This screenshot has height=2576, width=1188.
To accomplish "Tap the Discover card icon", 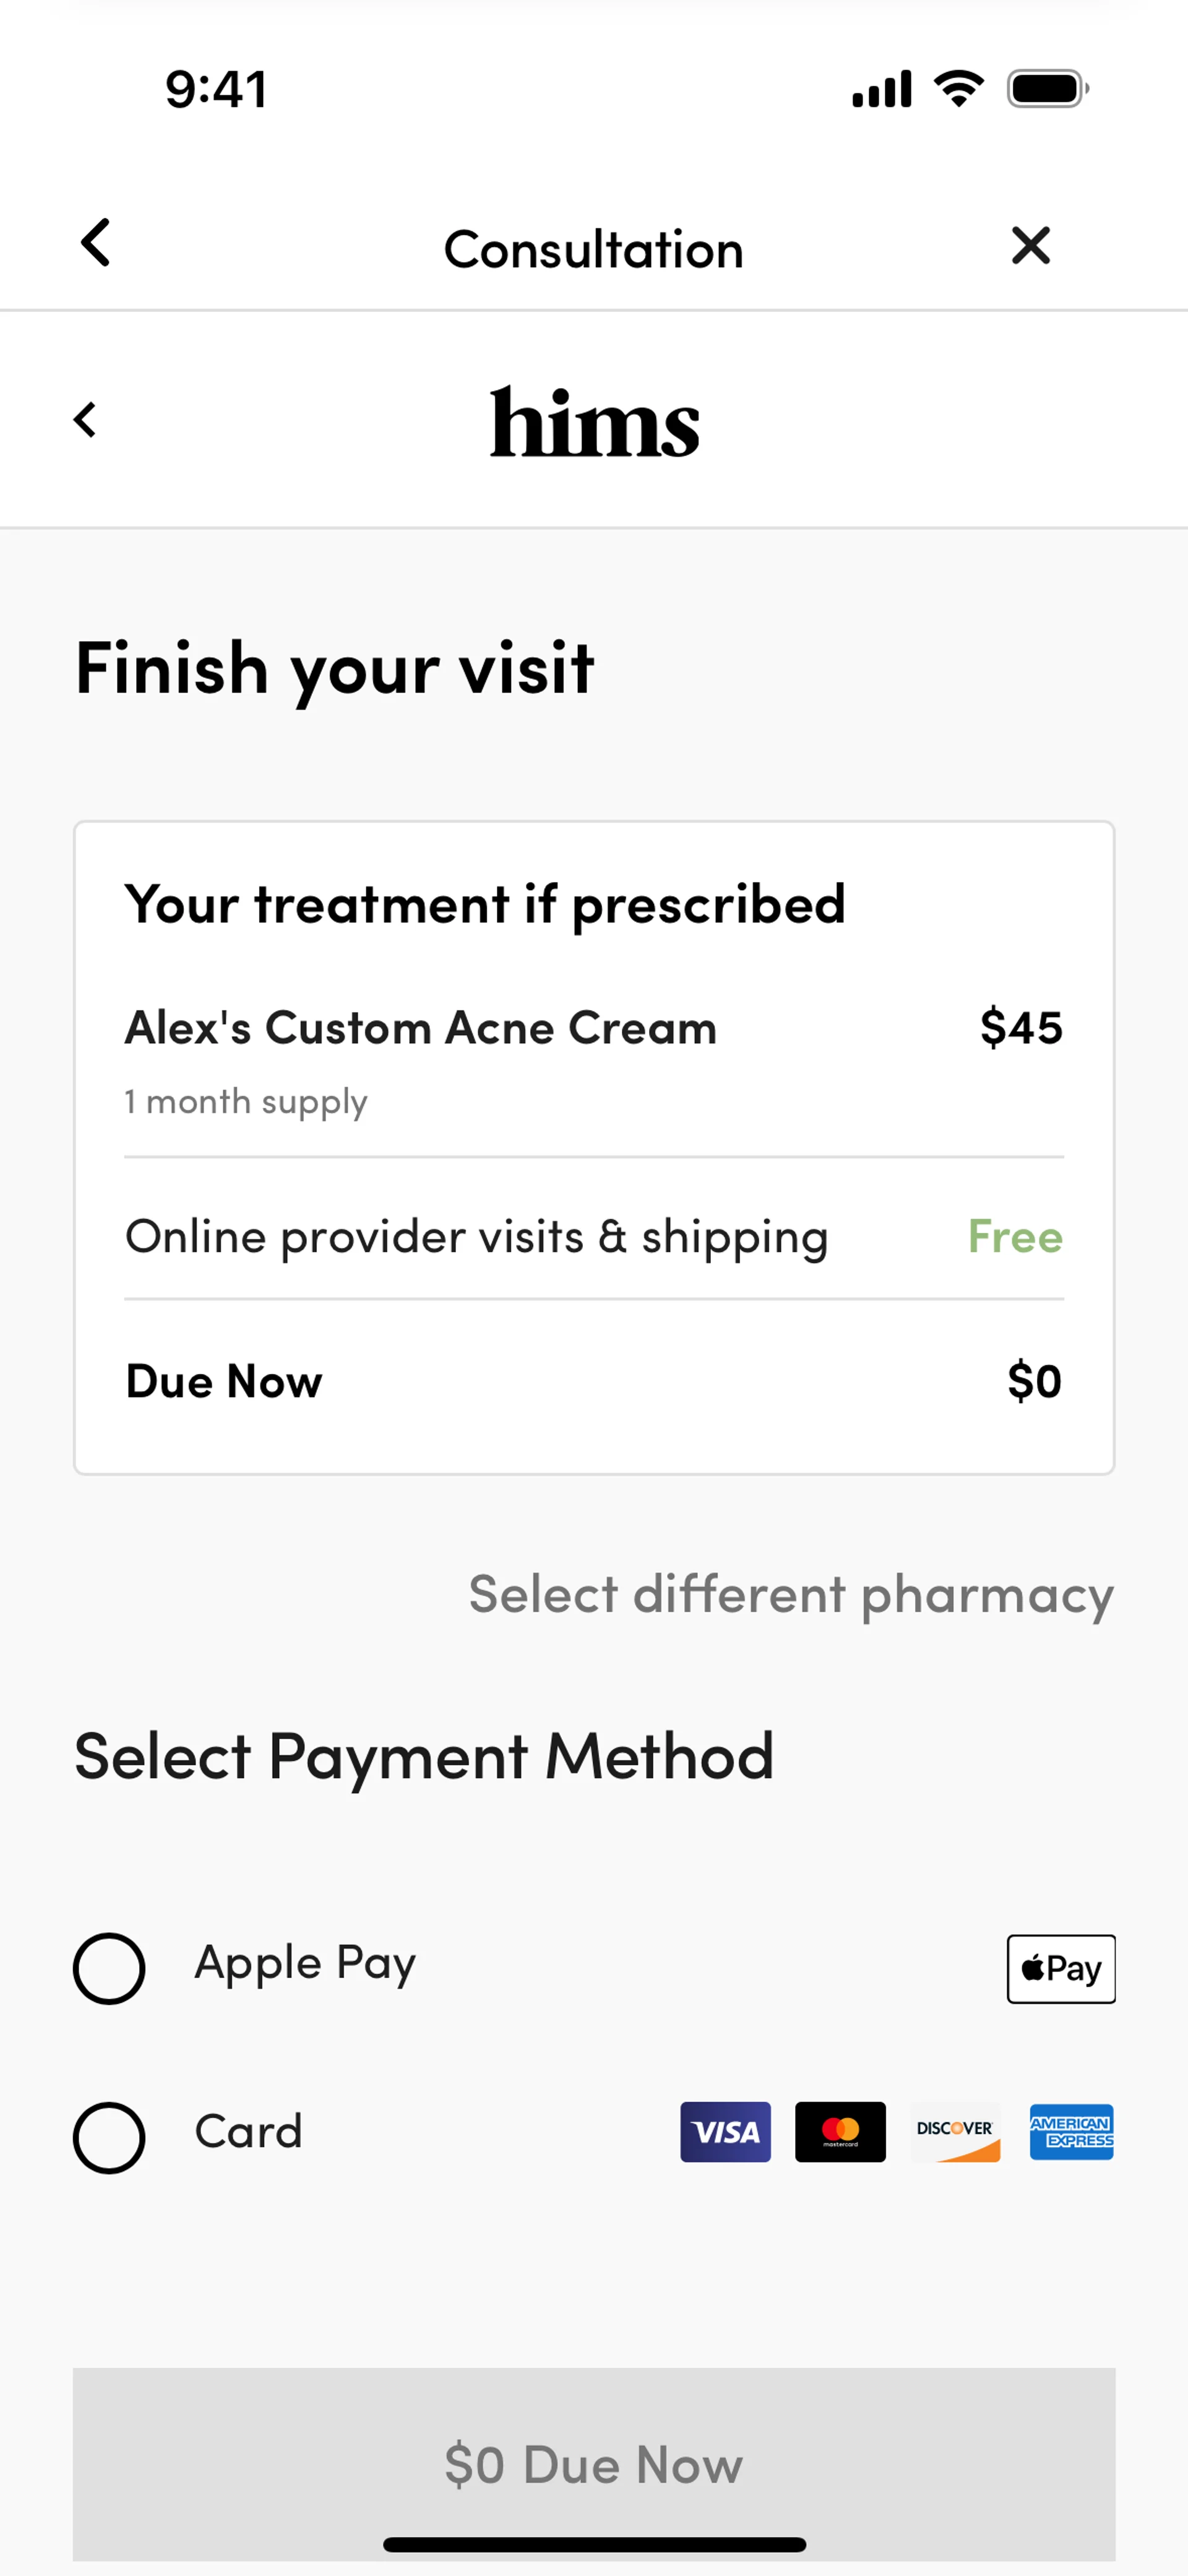I will click(955, 2131).
